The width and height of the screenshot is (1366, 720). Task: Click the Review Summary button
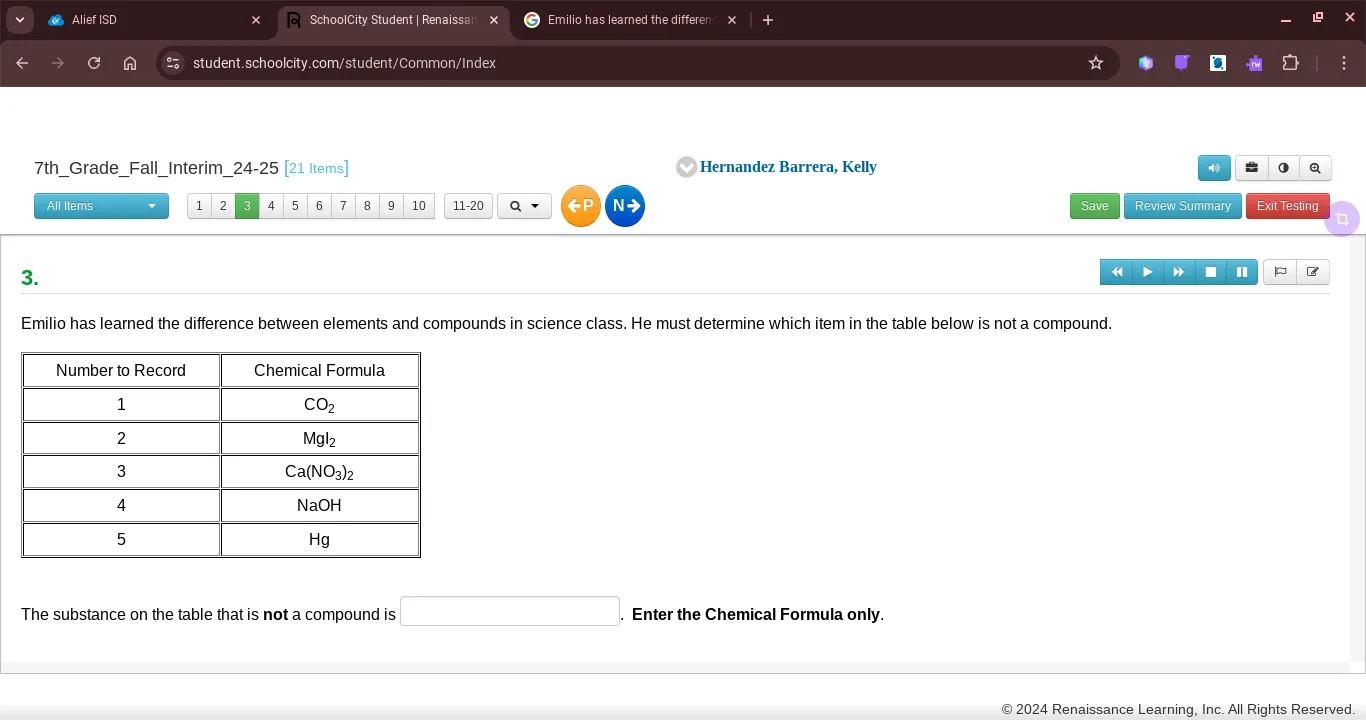1182,206
